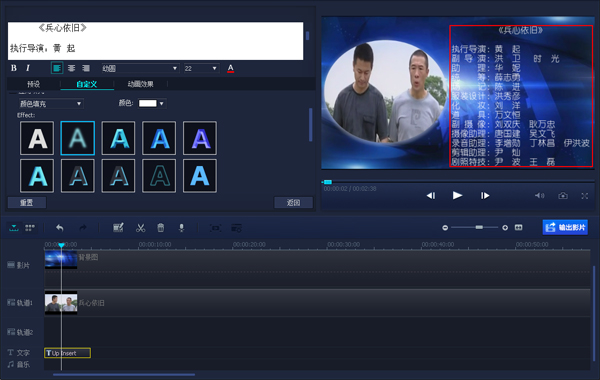The width and height of the screenshot is (600, 380).
Task: Select the 兵心依旧 clip on 轨道1
Action: click(x=61, y=303)
